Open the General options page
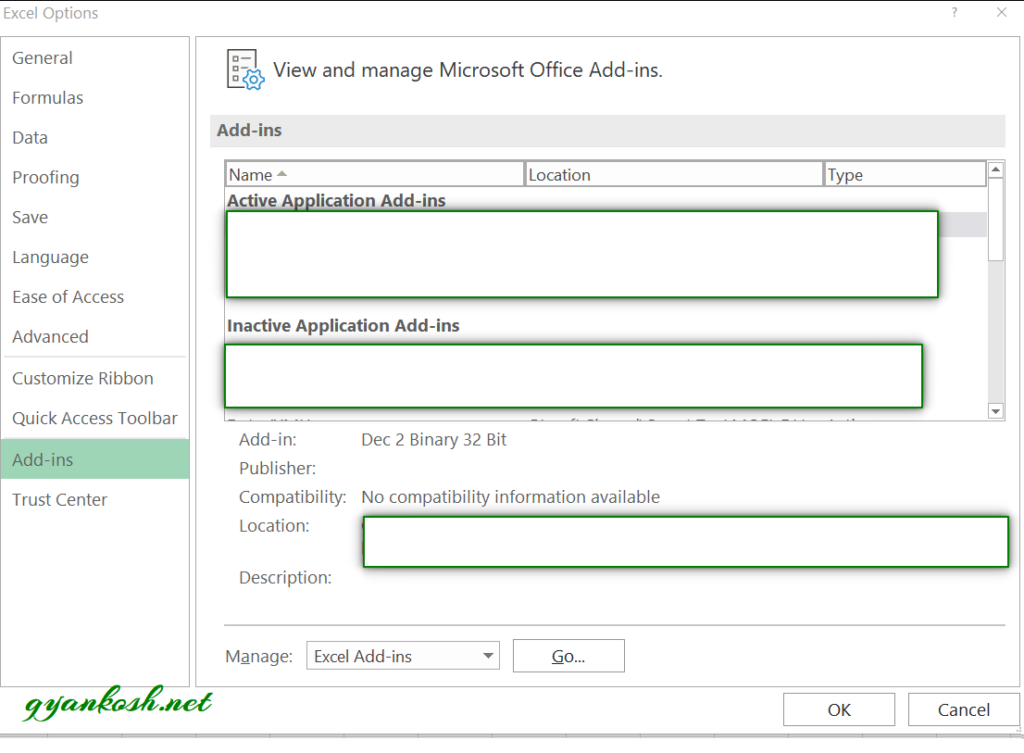 click(x=42, y=58)
